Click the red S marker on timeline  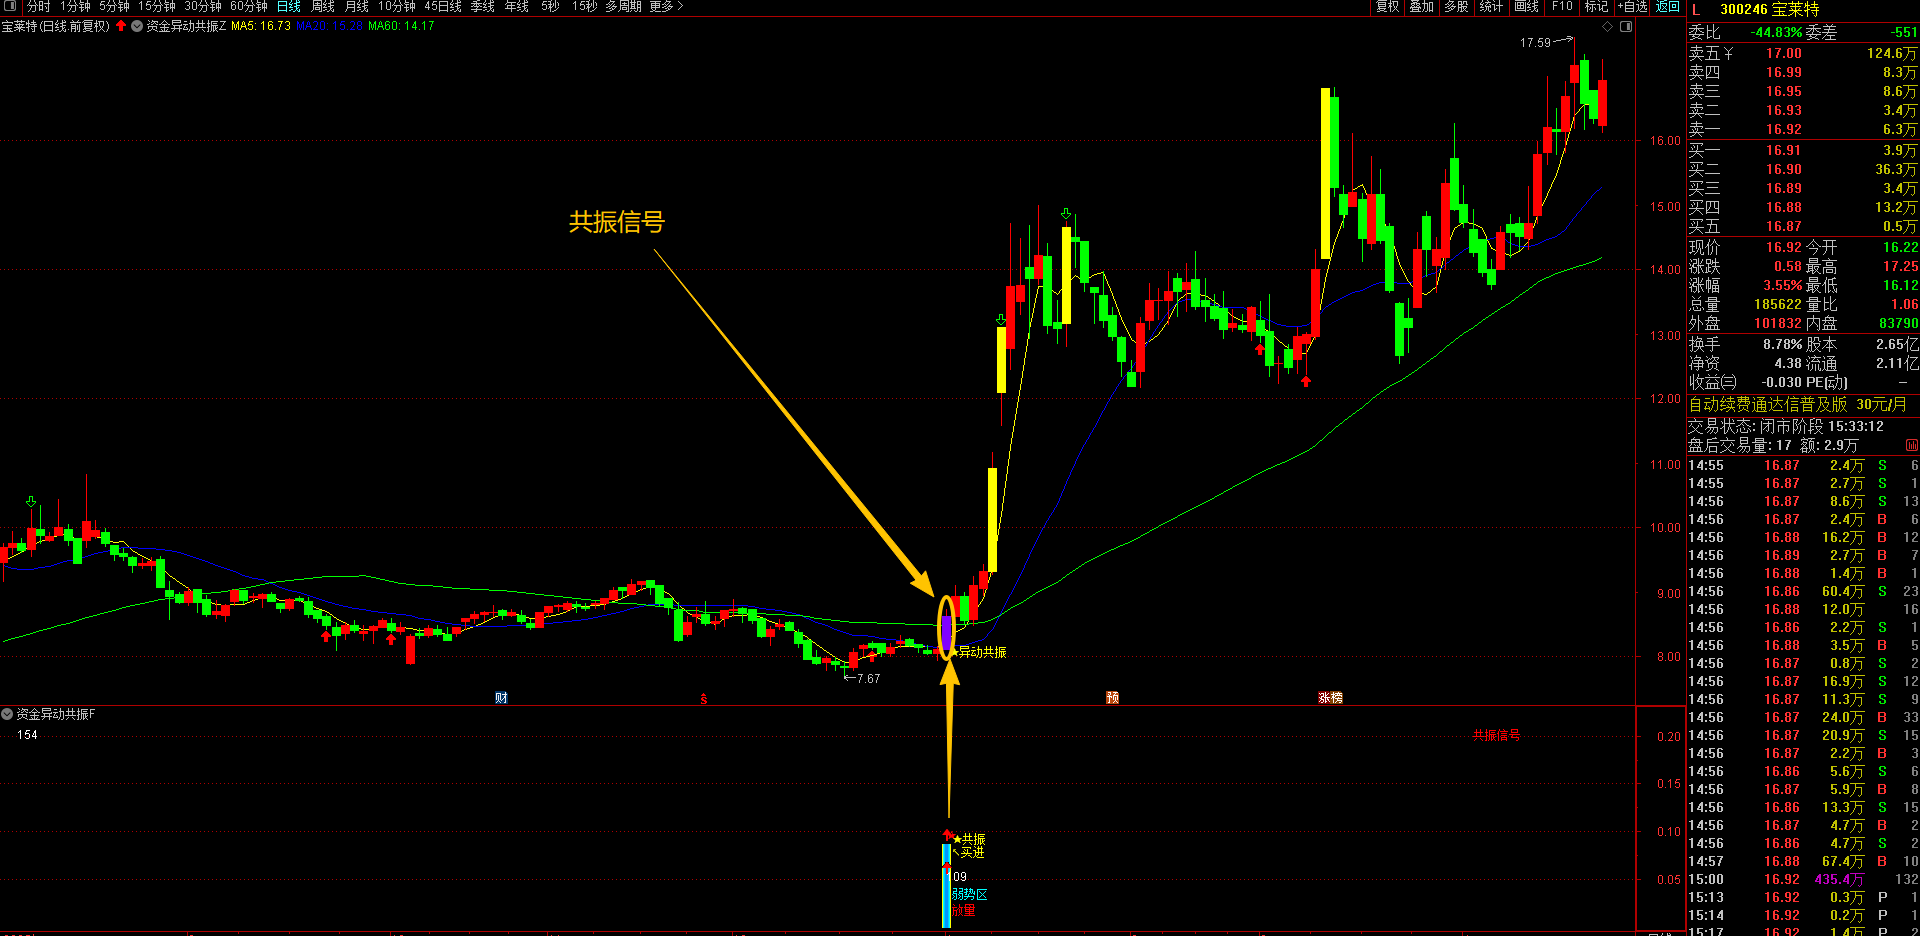click(704, 698)
